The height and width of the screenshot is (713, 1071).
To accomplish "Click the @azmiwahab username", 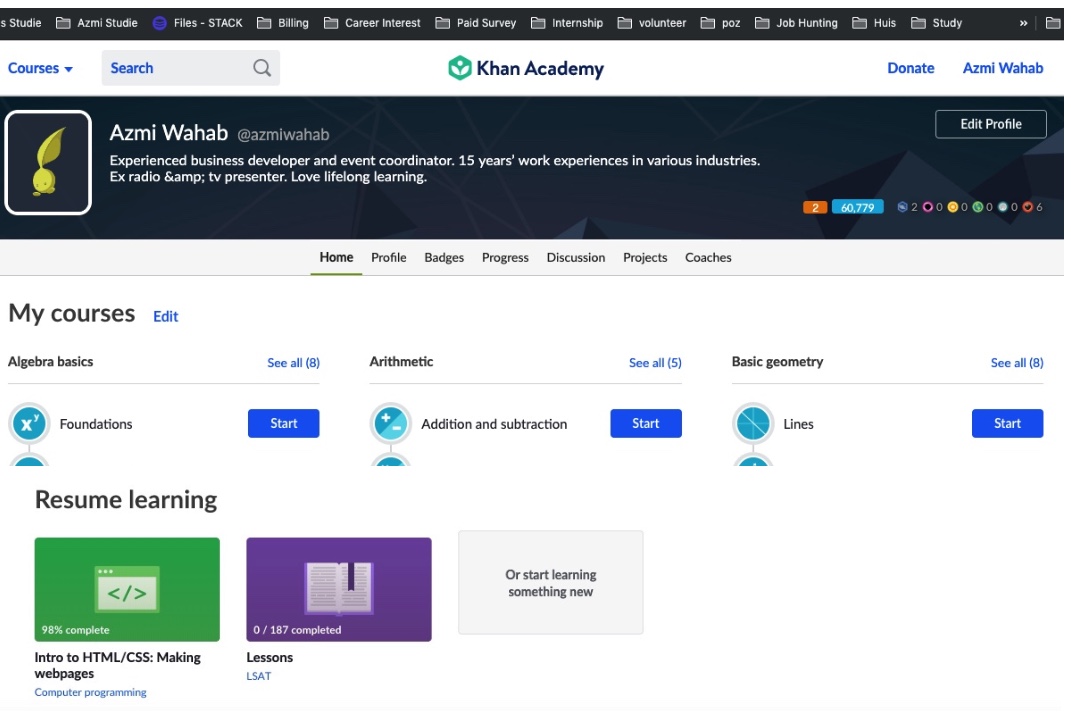I will pos(283,135).
